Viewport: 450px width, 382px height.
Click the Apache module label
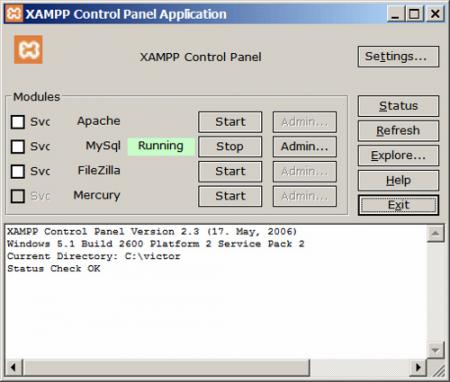coord(99,121)
